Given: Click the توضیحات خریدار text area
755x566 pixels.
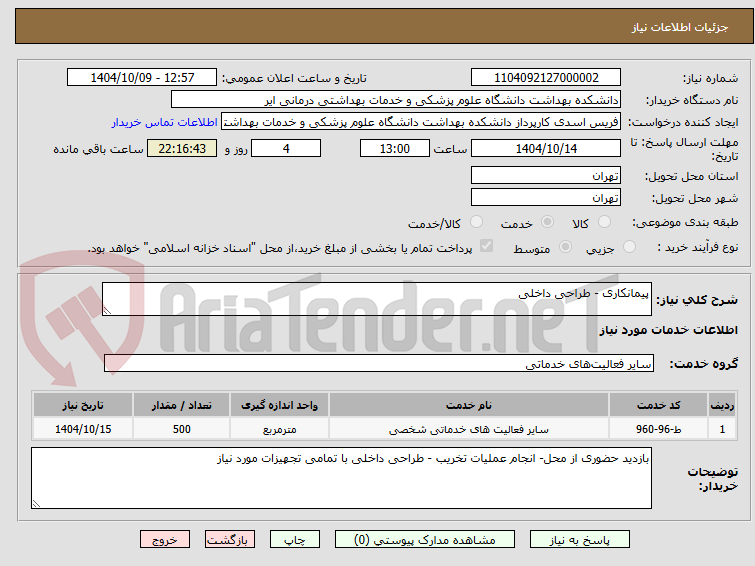Looking at the screenshot, I should tap(341, 478).
